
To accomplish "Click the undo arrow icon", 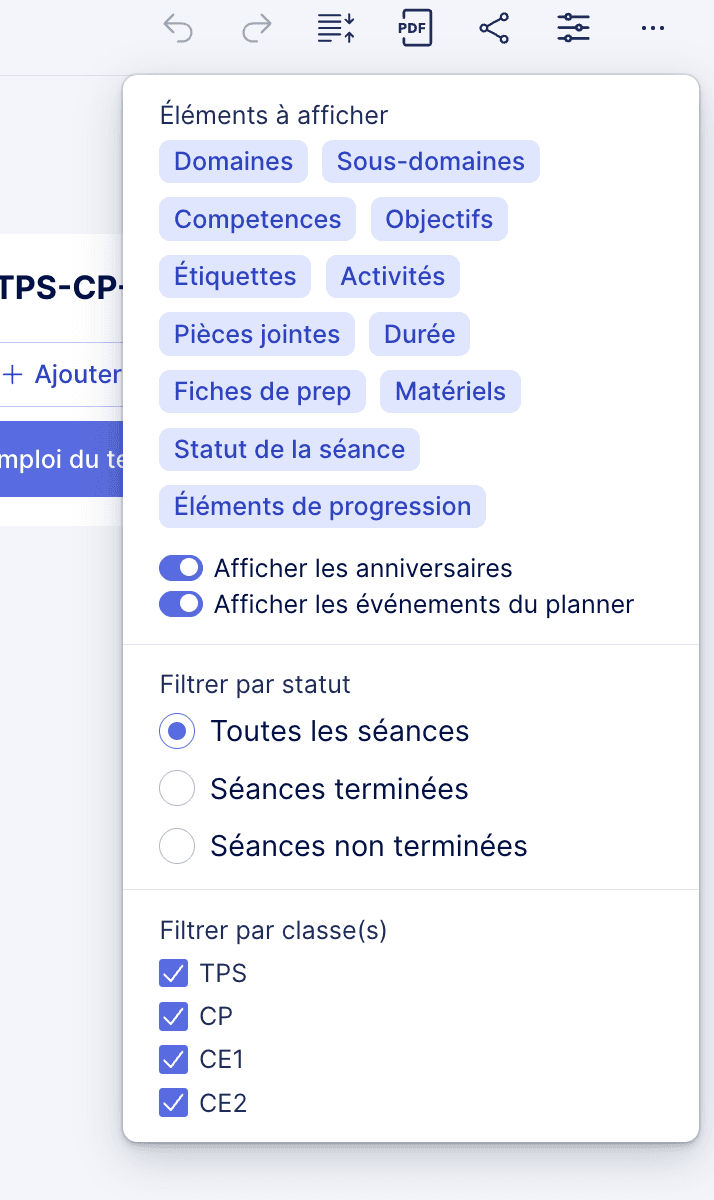I will click(178, 29).
